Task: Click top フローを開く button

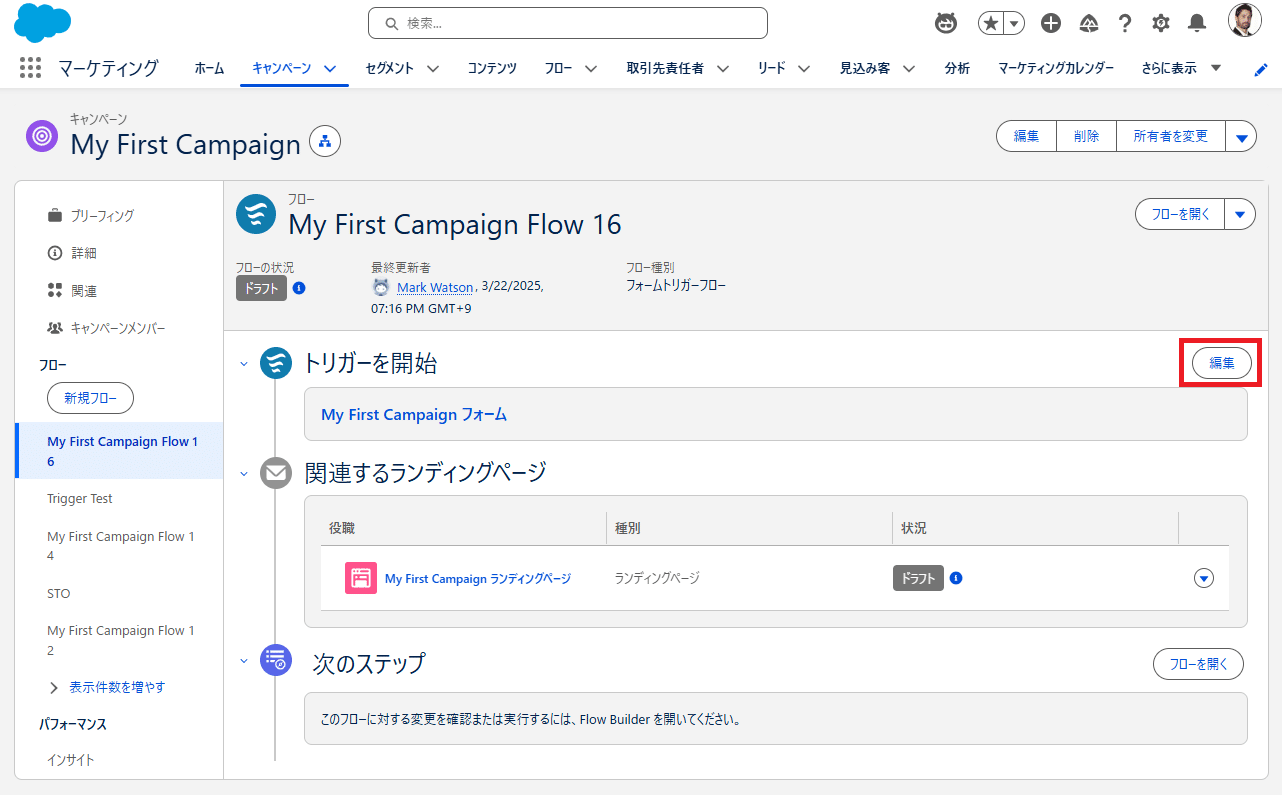Action: click(1180, 214)
